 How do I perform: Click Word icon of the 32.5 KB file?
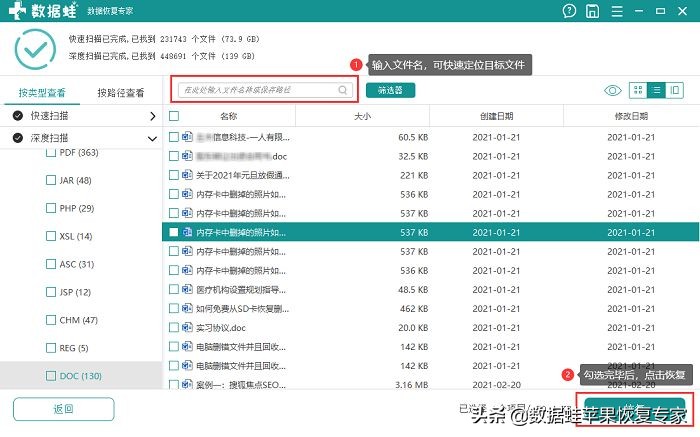click(187, 156)
